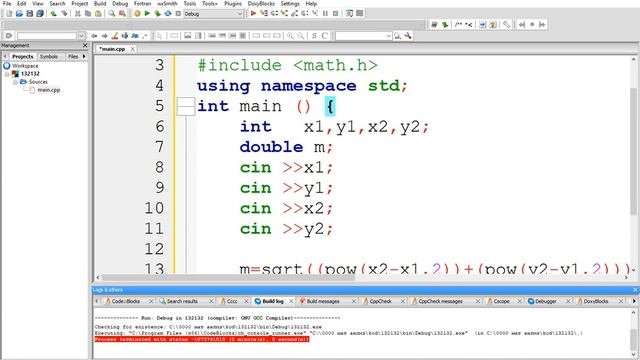Click the Stop debugger icon
The height and width of the screenshot is (360, 640).
pyautogui.click(x=336, y=13)
